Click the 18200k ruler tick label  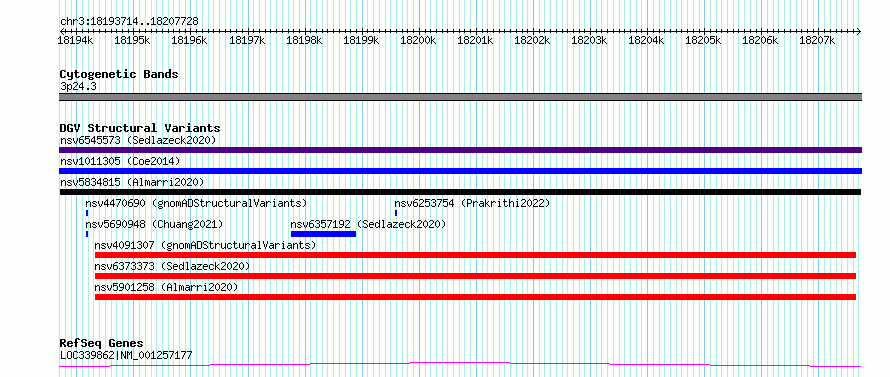pos(418,40)
